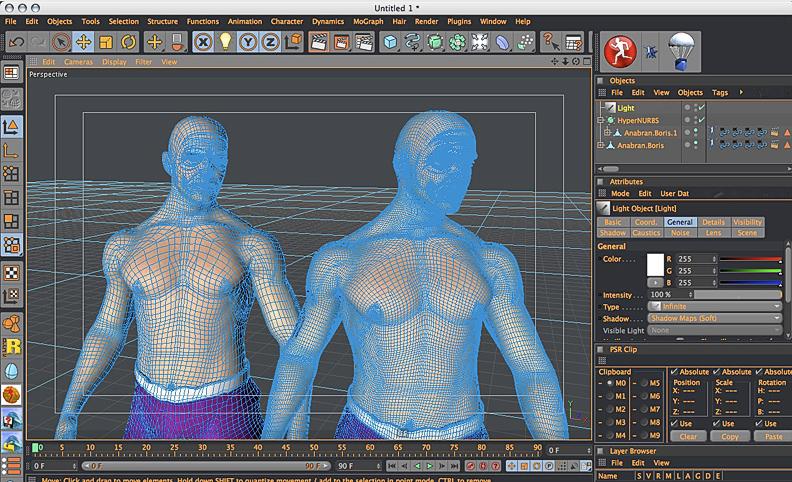Screen dimensions: 792x482
Task: Activate the Rotate tool
Action: tap(128, 42)
